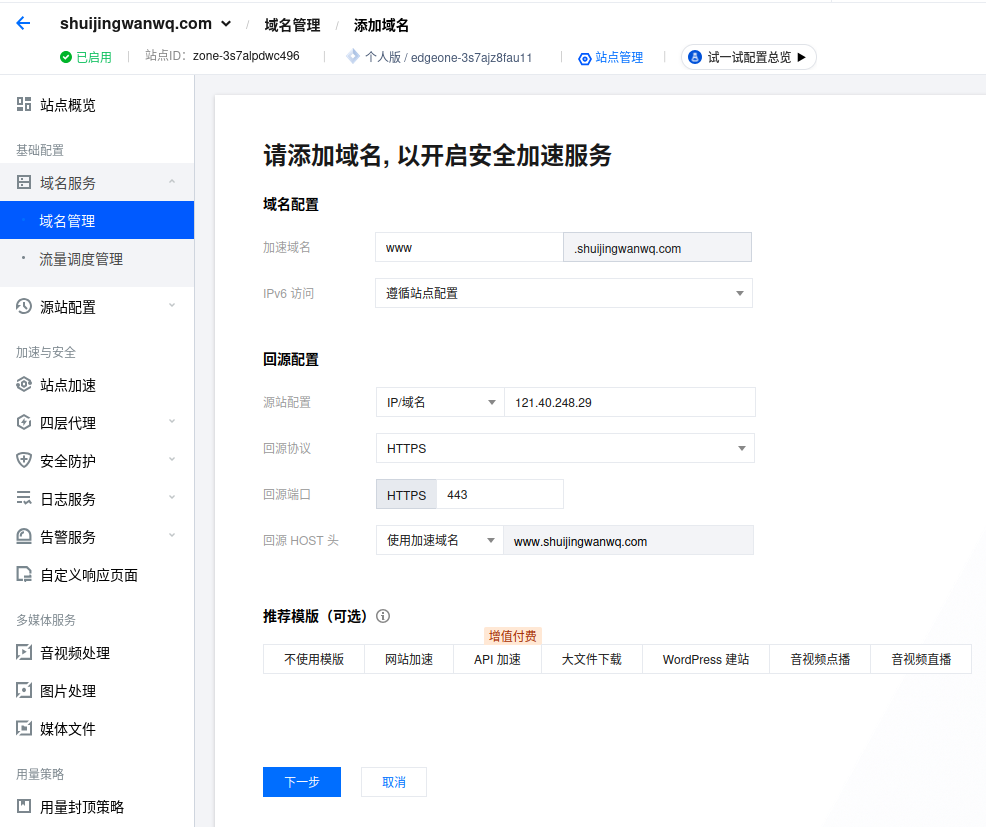This screenshot has width=986, height=827.
Task: Expand the 源站配置 sidebar chevron
Action: [172, 306]
